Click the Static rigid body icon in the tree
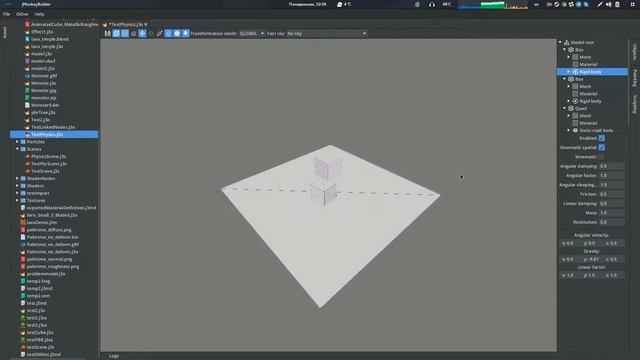 tap(575, 131)
